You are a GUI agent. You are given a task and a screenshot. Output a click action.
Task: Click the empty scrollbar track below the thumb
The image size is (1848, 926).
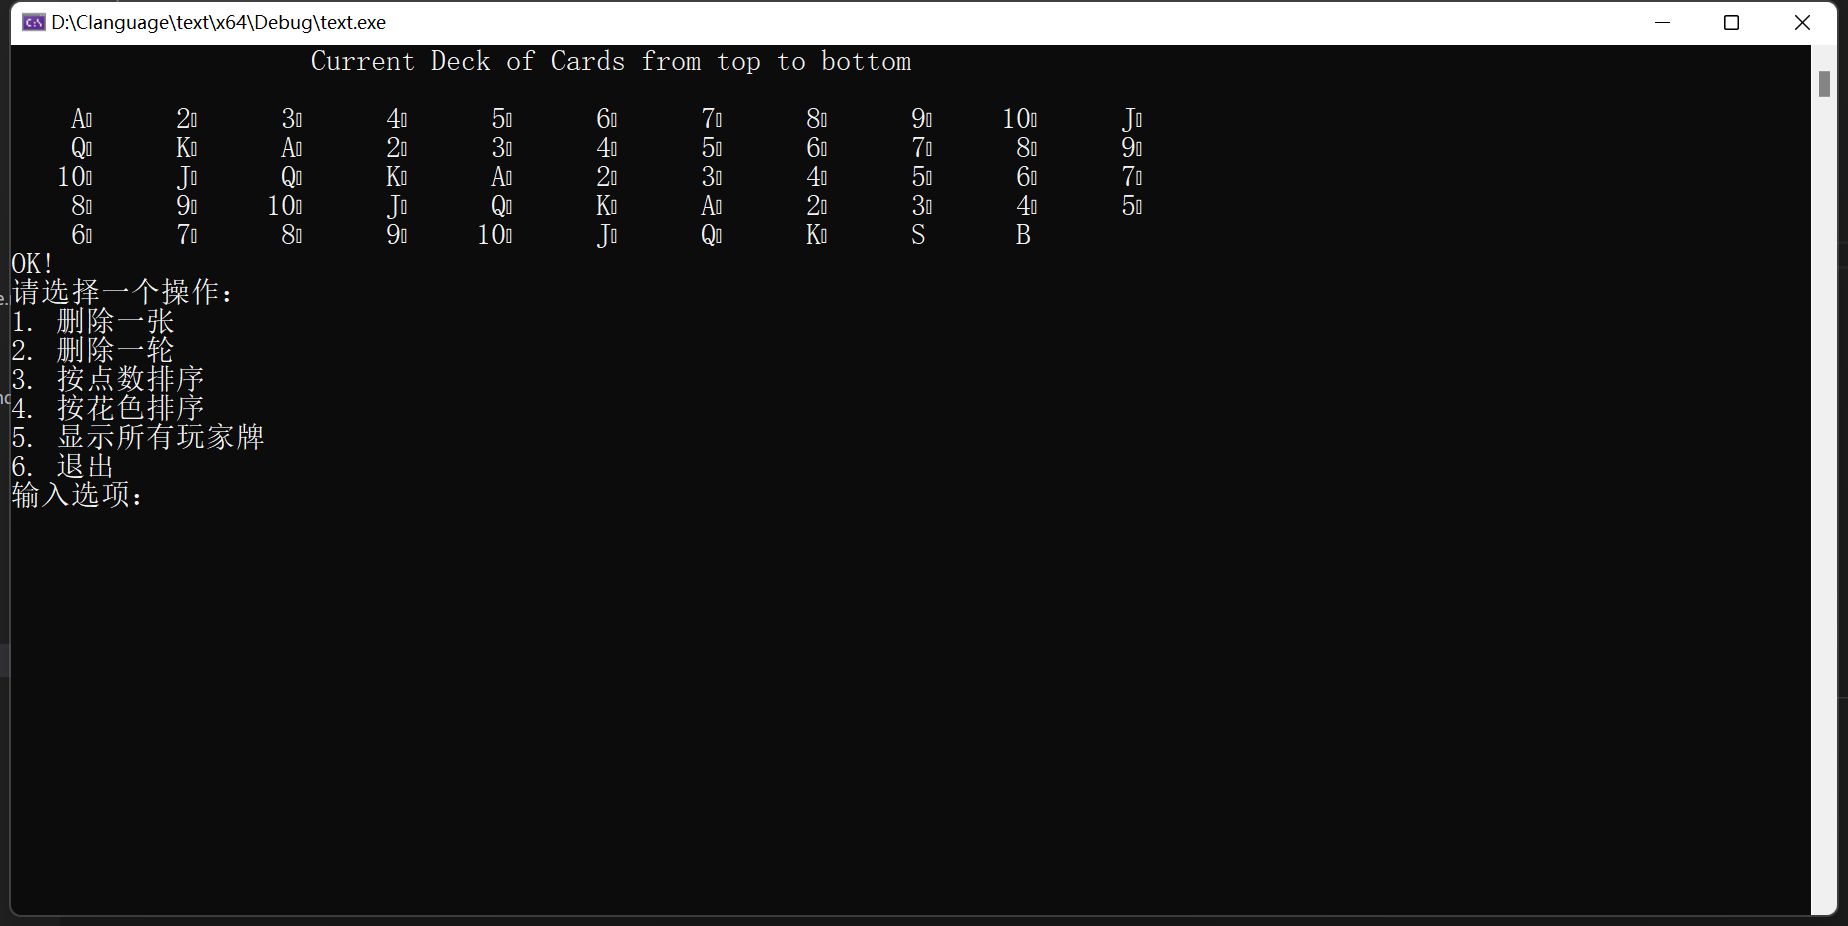point(1824,500)
